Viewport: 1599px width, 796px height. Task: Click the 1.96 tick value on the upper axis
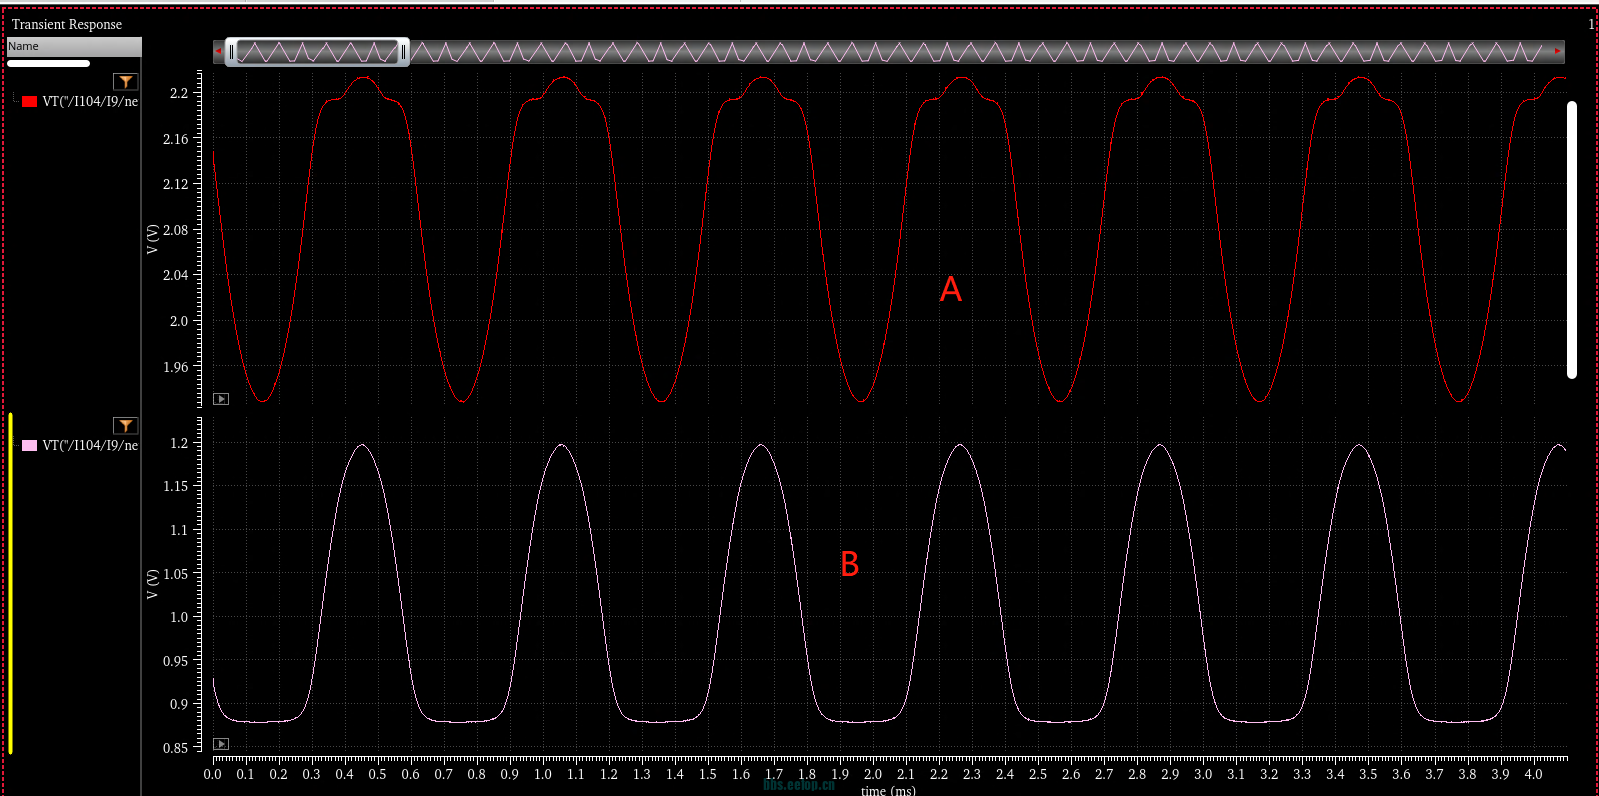[x=175, y=367]
